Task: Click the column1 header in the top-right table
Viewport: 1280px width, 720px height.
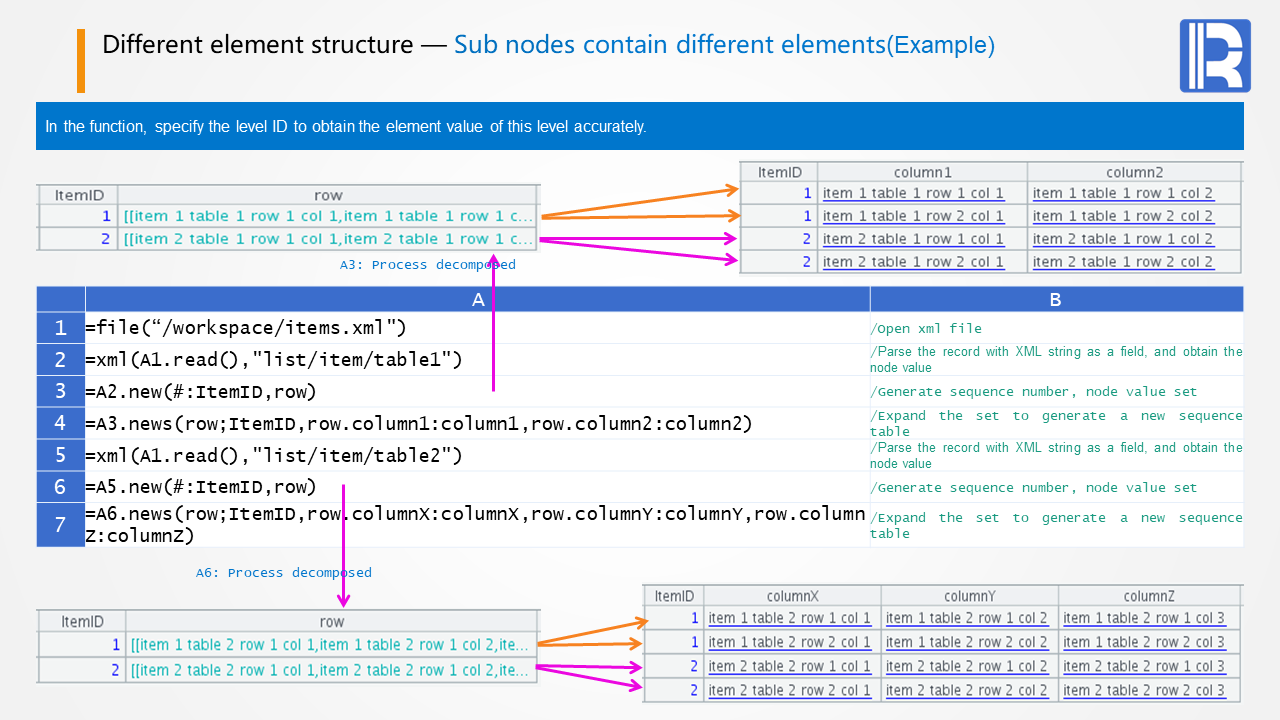Action: 922,172
